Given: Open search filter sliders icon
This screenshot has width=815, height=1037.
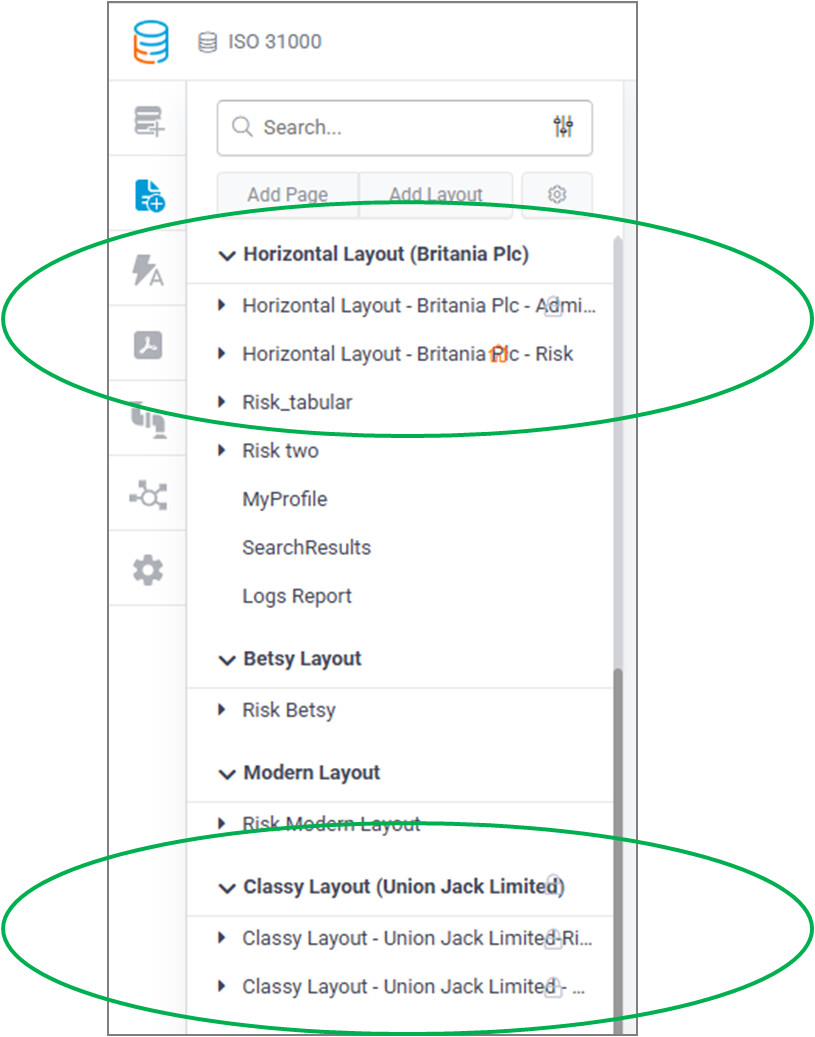Looking at the screenshot, I should [x=563, y=126].
